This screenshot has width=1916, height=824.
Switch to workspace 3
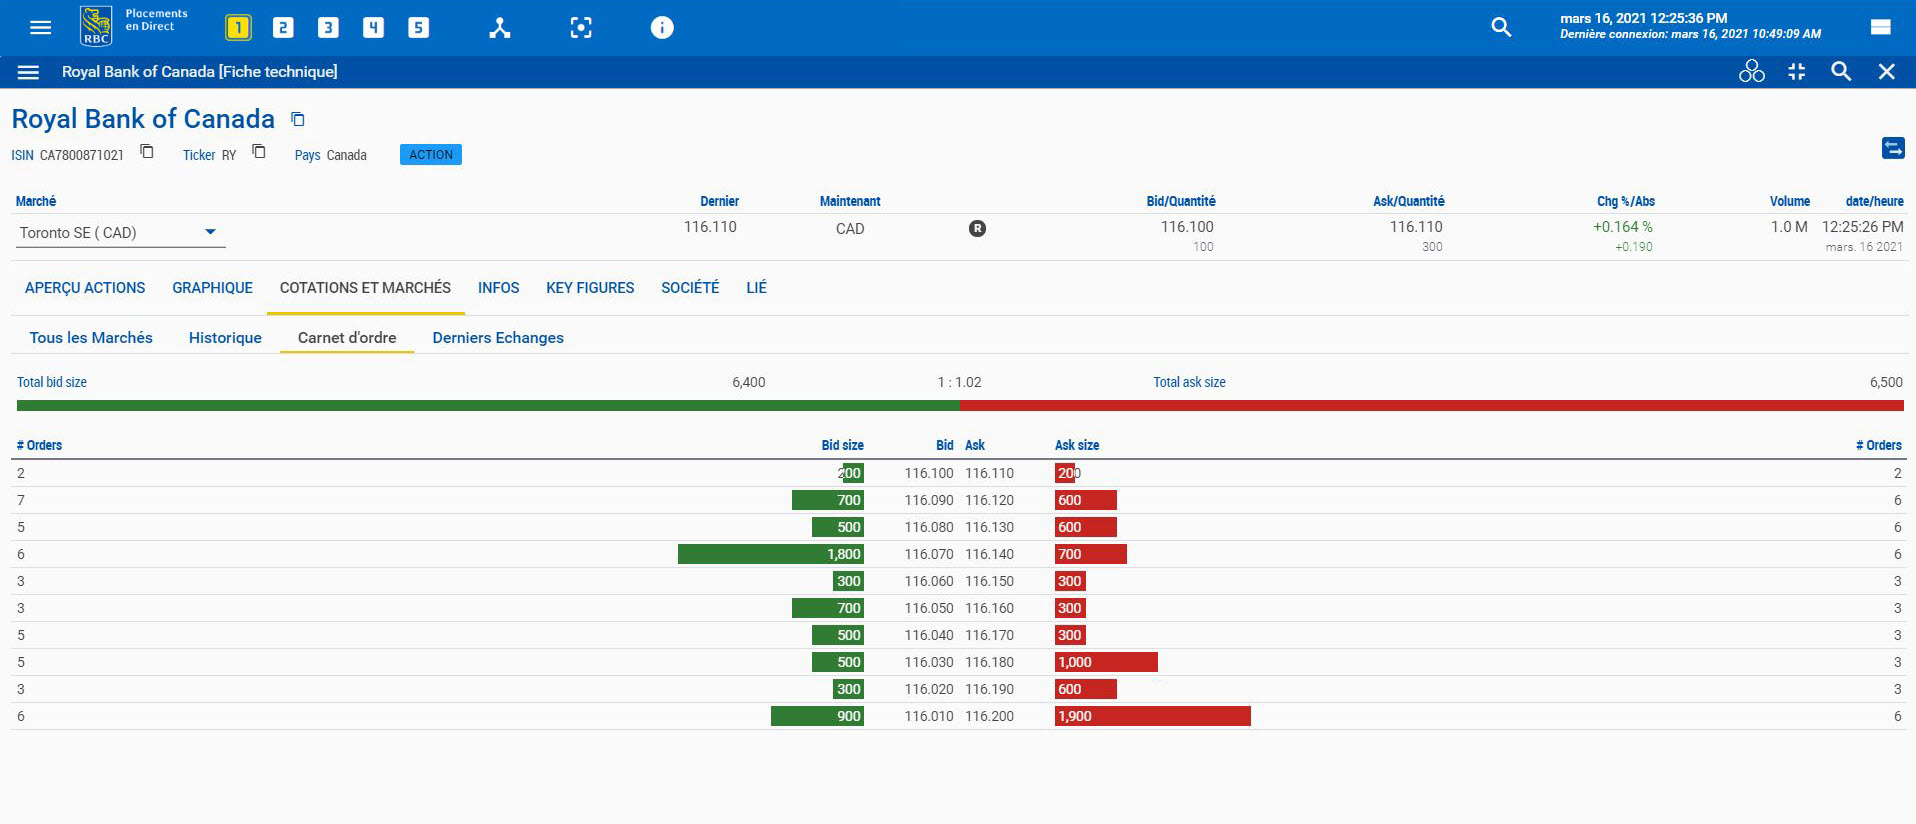pos(328,28)
